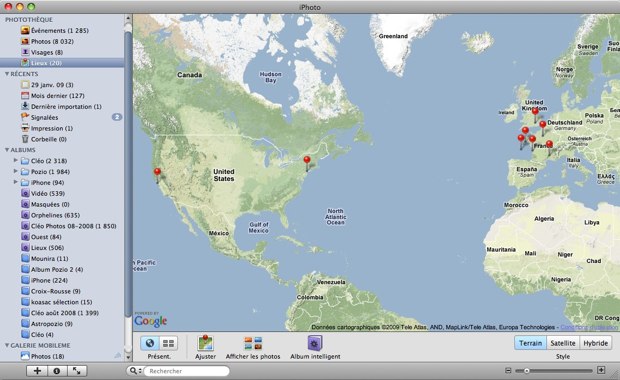Click the zoom in plus icon
620x380 pixels.
pos(601,370)
